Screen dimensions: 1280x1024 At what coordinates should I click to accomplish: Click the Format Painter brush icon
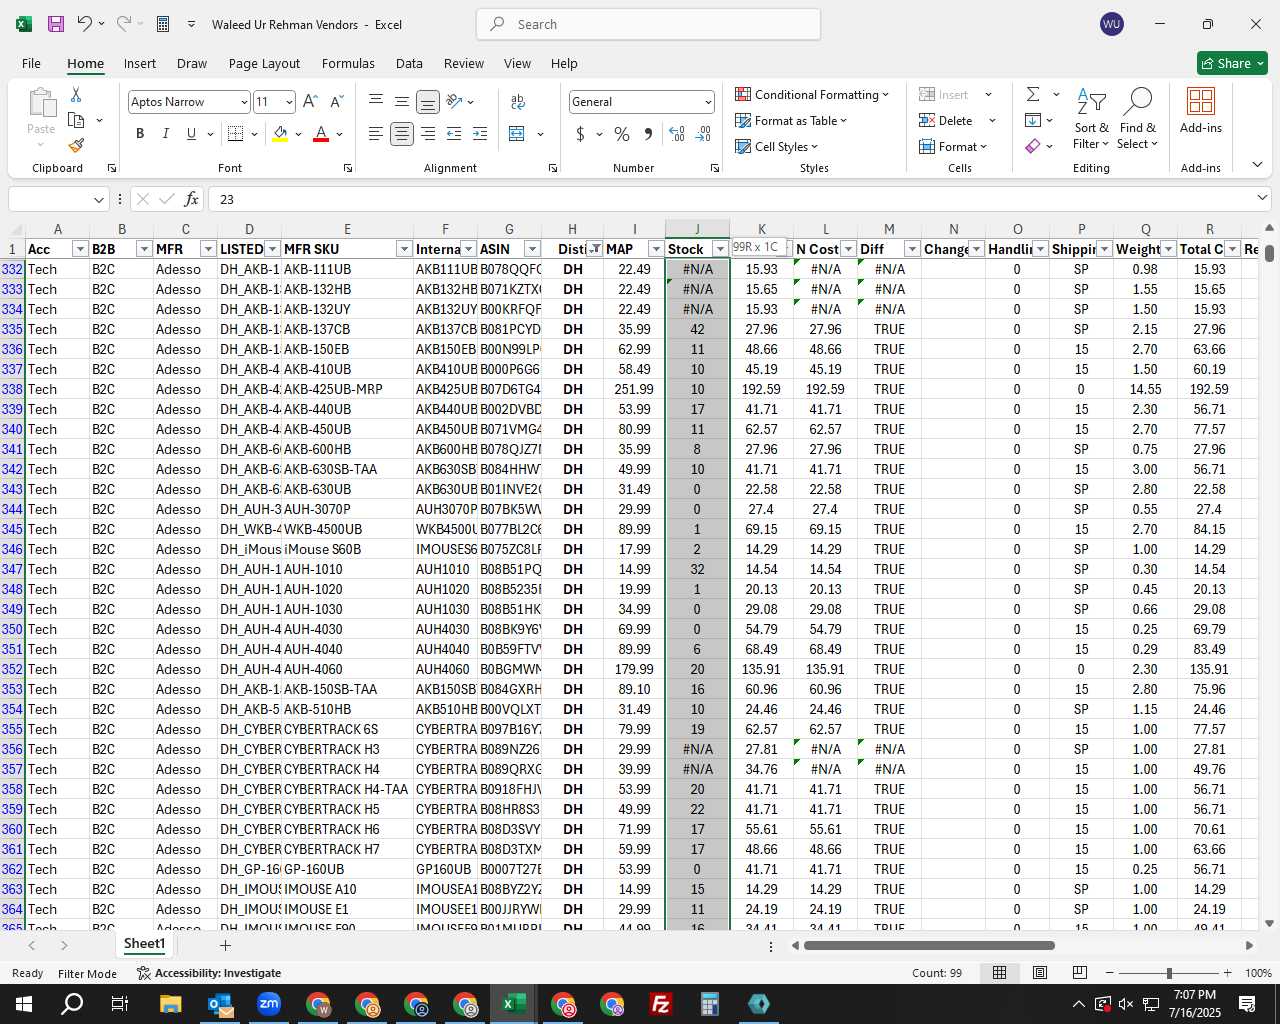tap(76, 145)
